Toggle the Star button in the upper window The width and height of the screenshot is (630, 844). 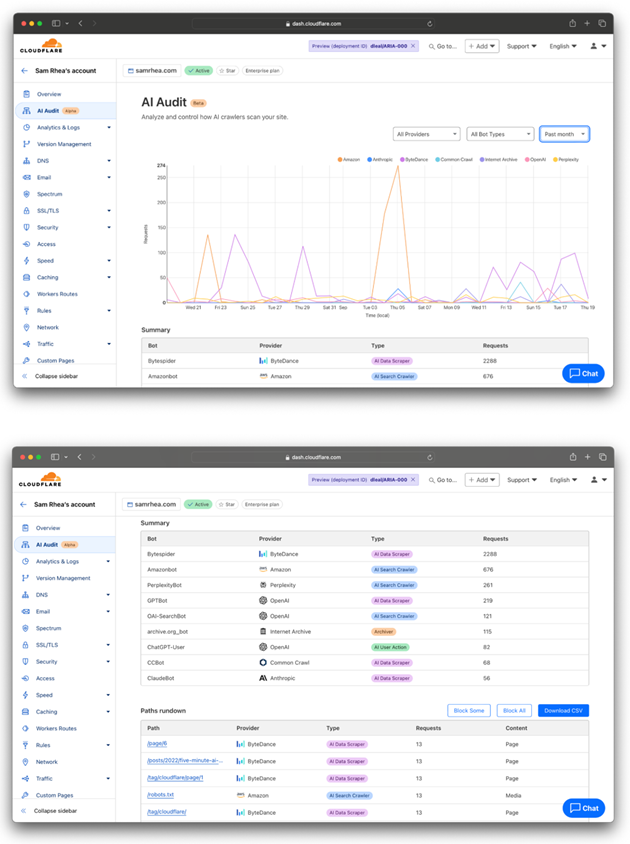[x=227, y=71]
